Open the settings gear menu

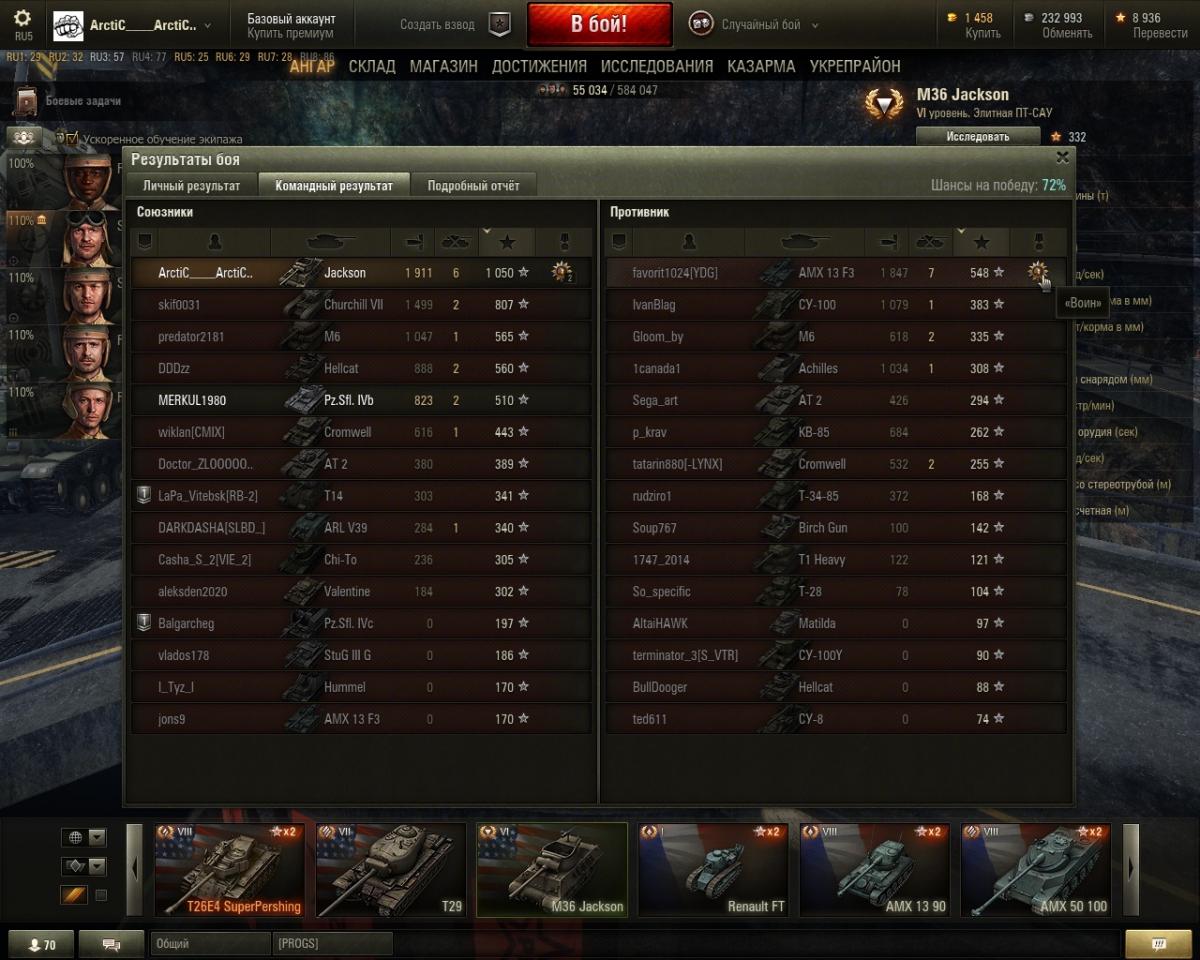(x=22, y=18)
